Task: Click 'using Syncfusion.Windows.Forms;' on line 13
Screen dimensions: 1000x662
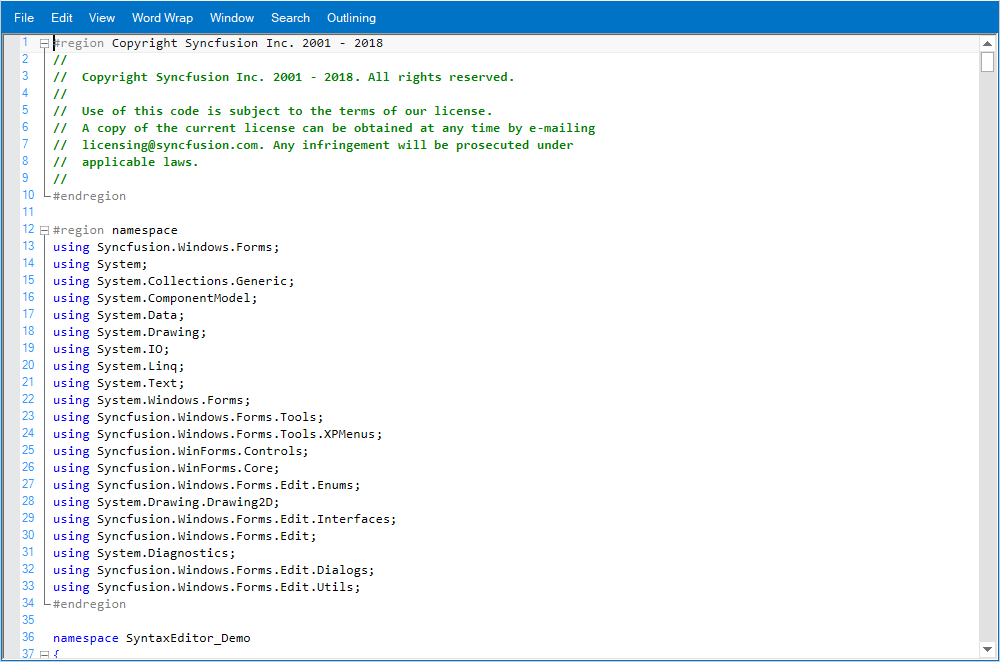Action: [x=166, y=247]
